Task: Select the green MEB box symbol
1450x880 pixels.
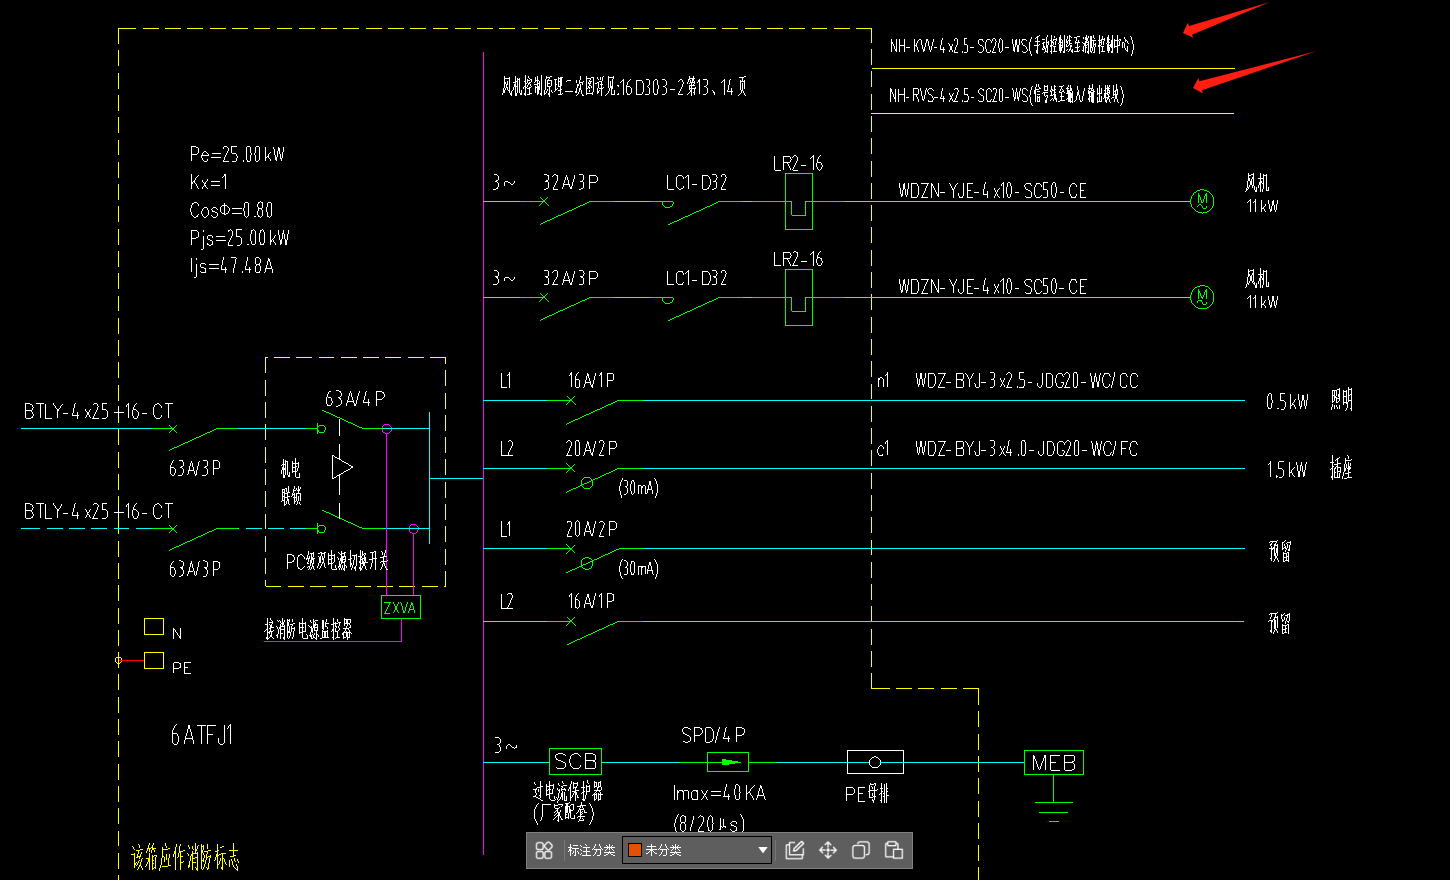Action: click(x=1054, y=763)
